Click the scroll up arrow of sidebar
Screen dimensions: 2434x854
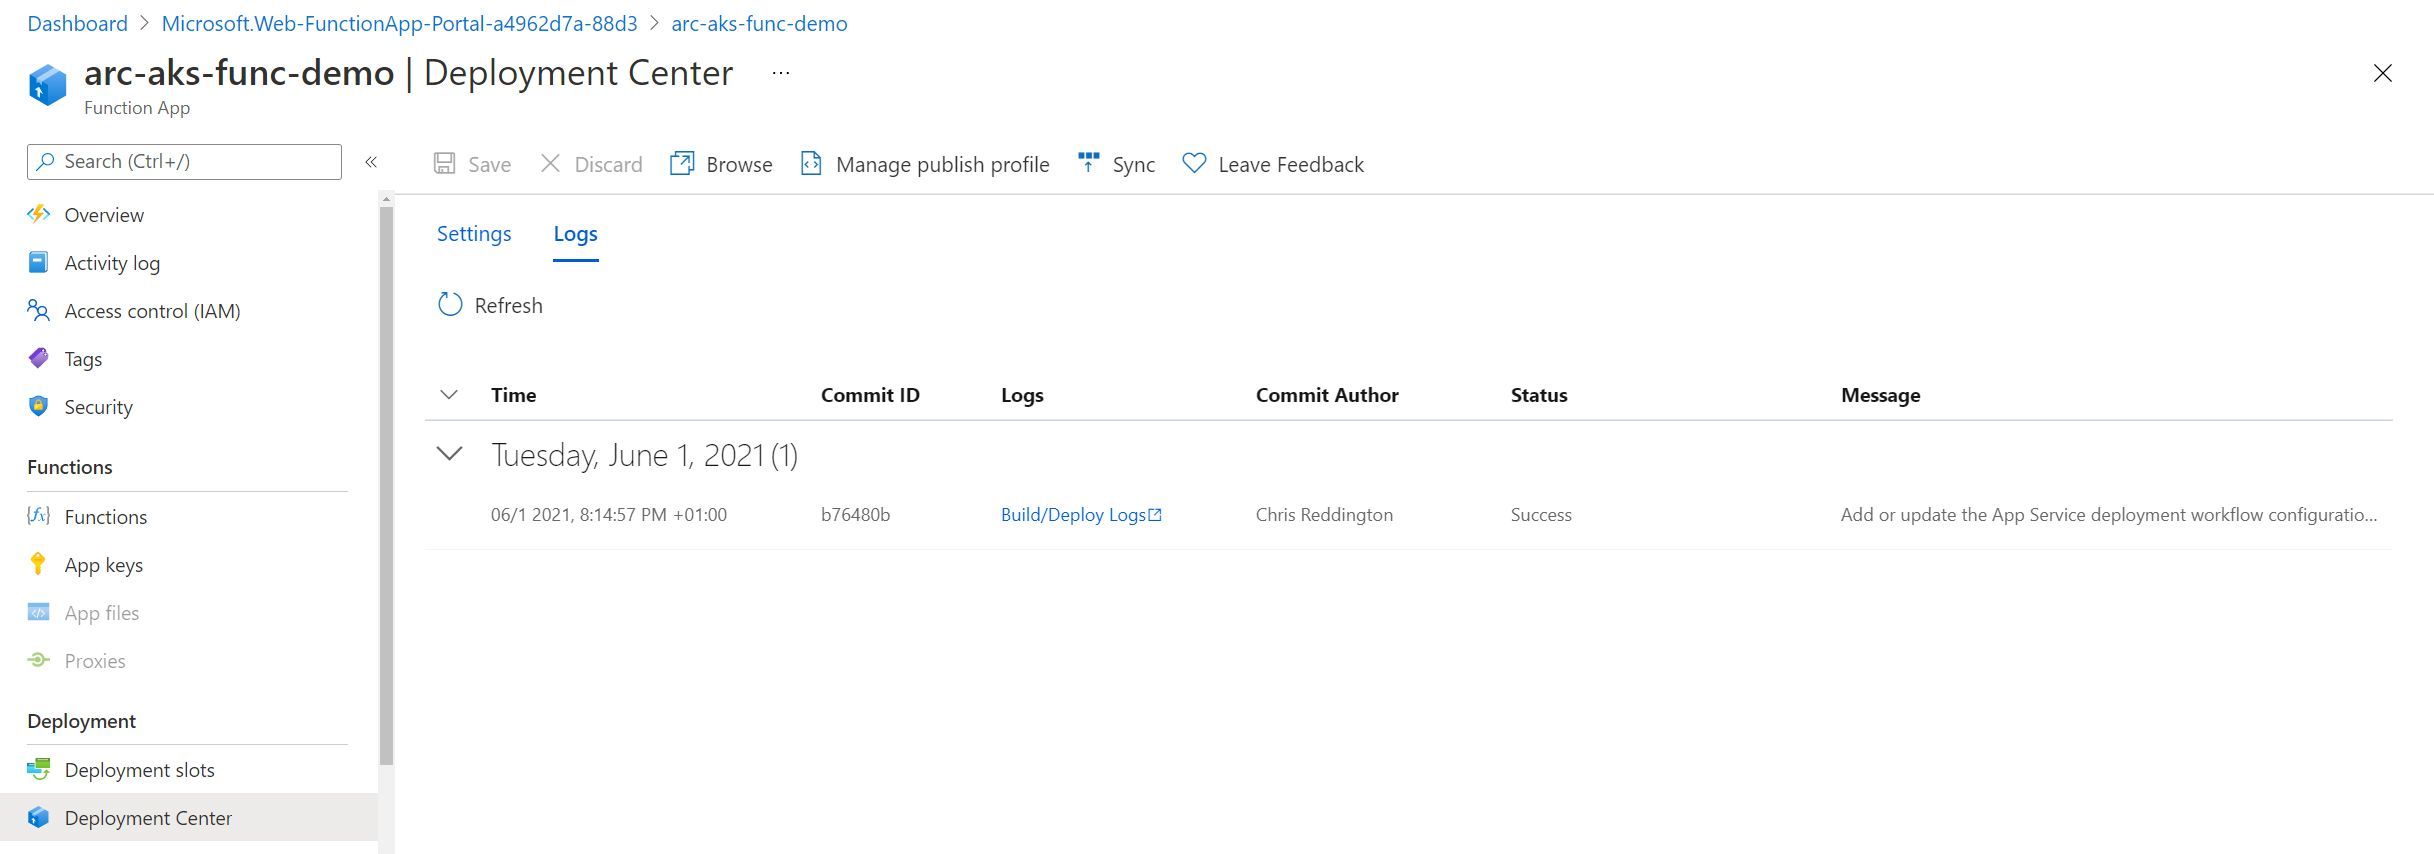(x=387, y=199)
